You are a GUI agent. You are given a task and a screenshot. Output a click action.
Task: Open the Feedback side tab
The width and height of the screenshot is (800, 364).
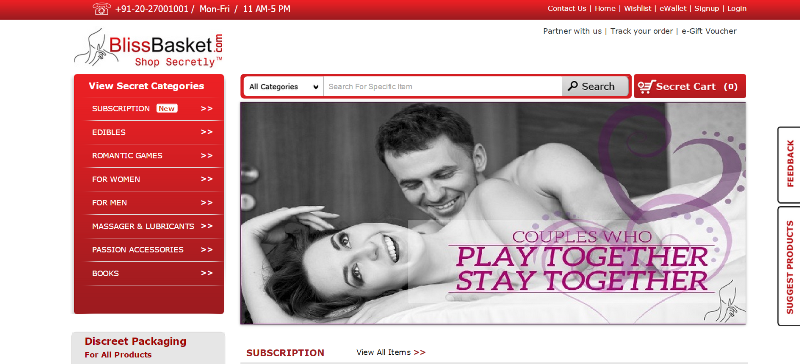(789, 164)
